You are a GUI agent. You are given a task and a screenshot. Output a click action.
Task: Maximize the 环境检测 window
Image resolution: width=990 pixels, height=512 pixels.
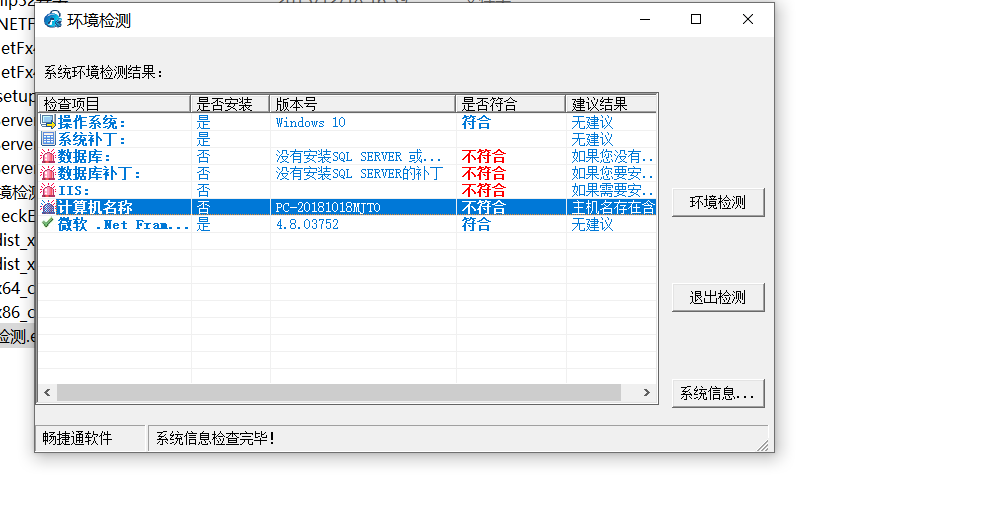696,20
